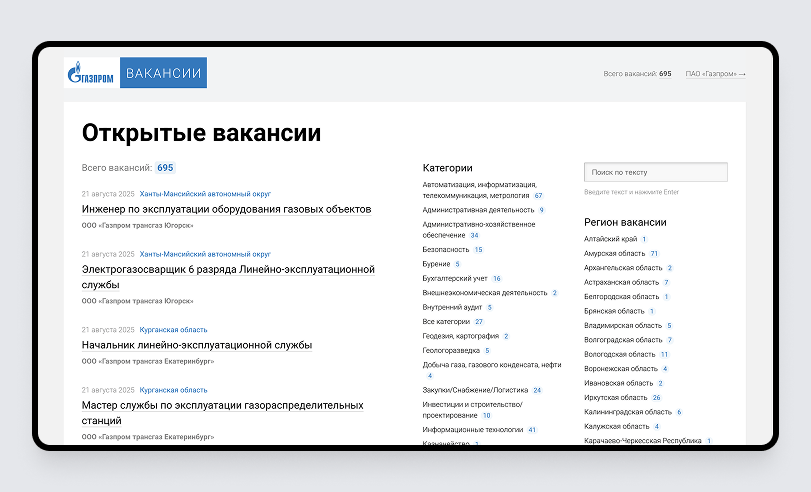
Task: Filter by region Владимирская область
Action: pos(623,326)
